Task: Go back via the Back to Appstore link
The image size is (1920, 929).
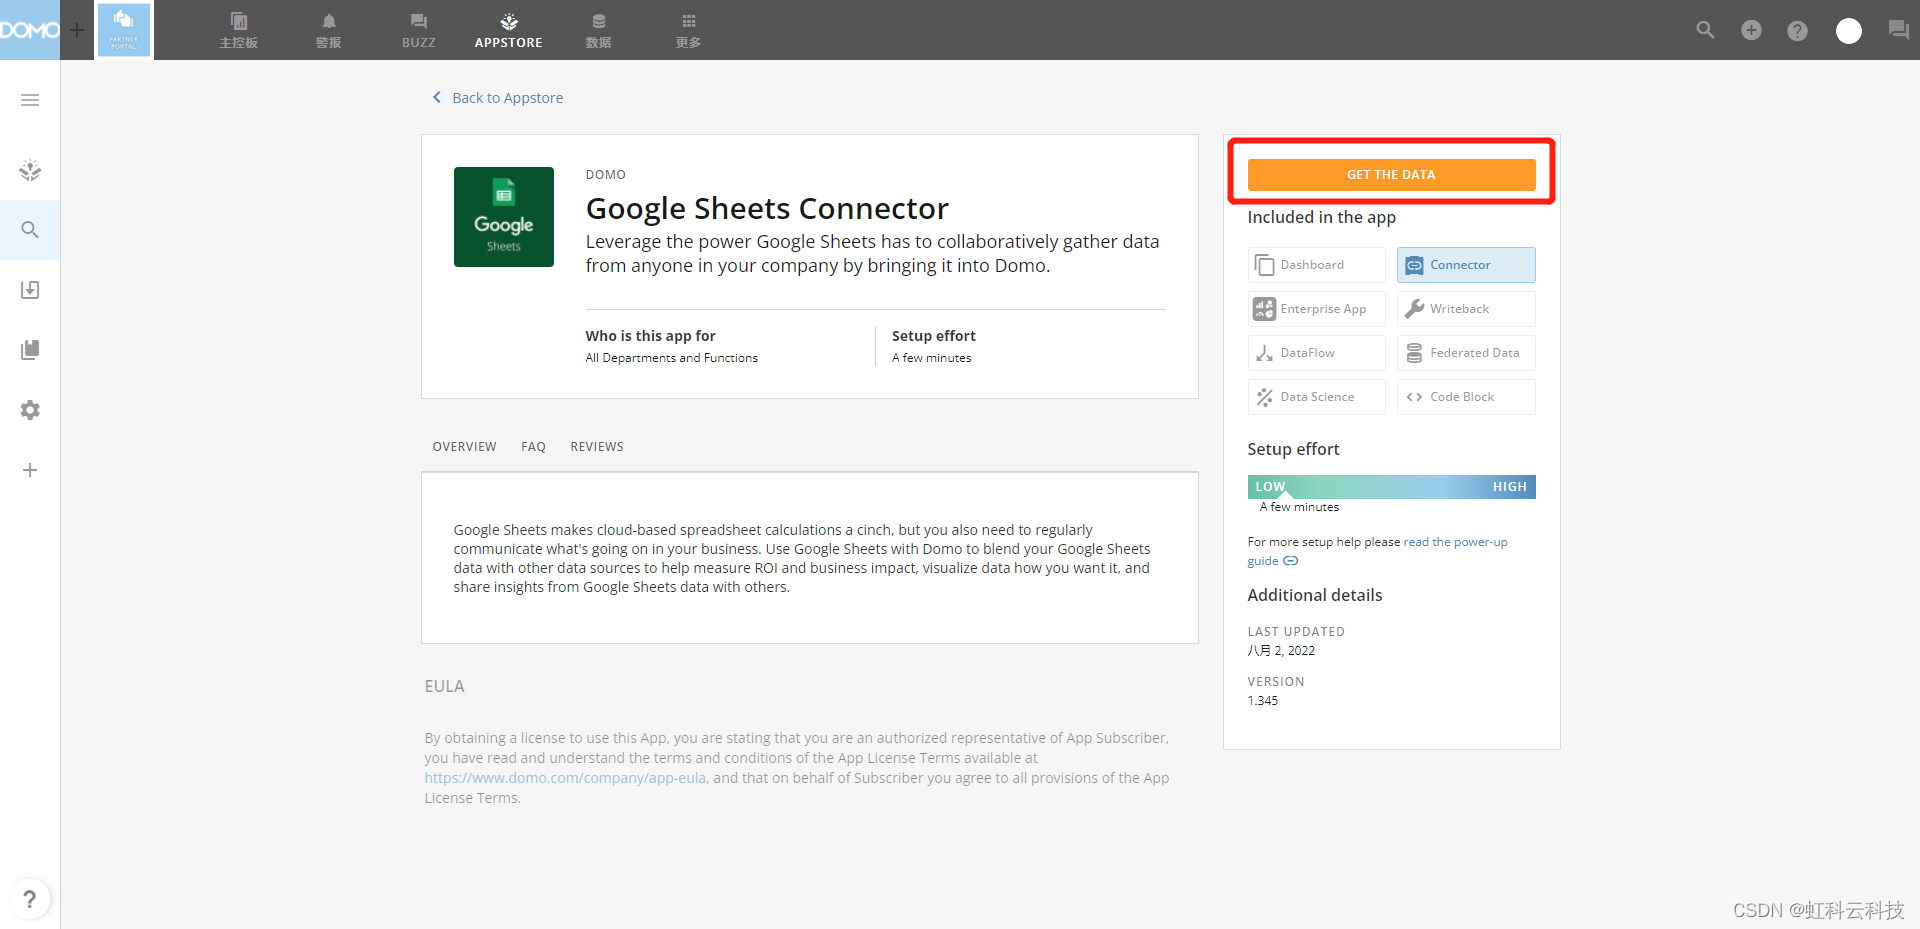Action: pos(498,98)
